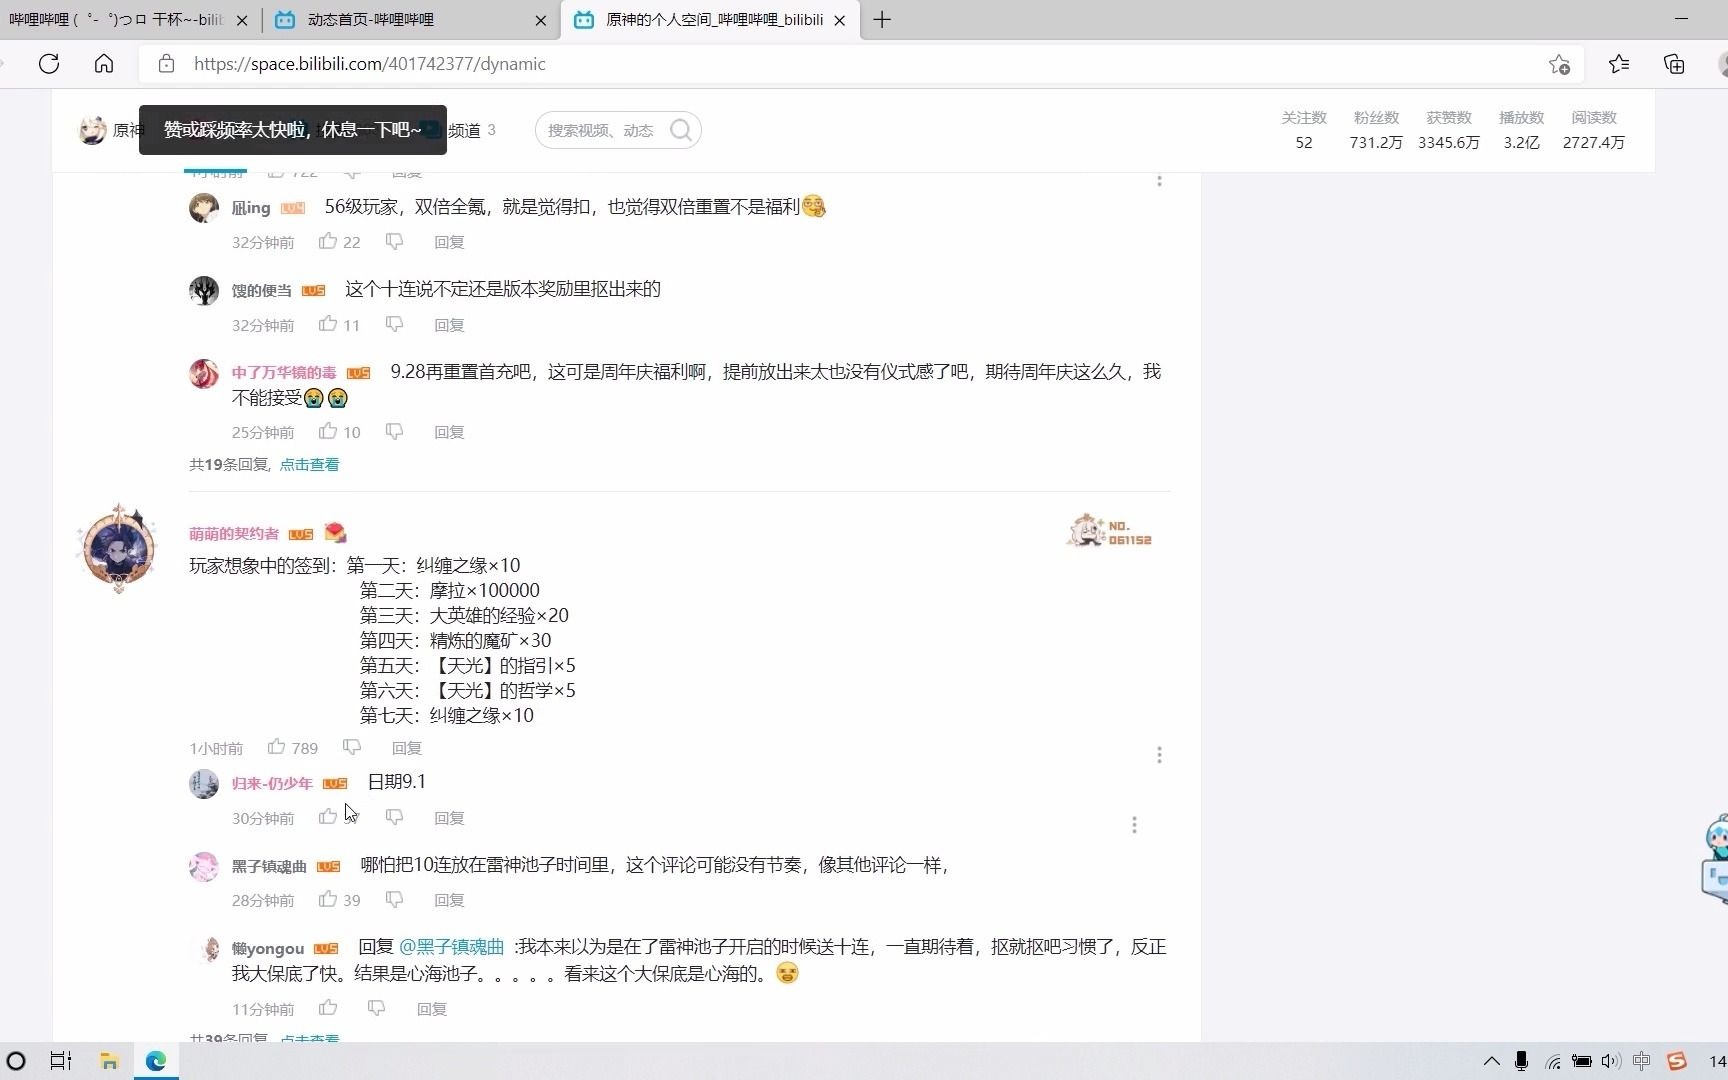This screenshot has width=1728, height=1080.
Task: Click 原神 avatar in space header
Action: click(93, 130)
